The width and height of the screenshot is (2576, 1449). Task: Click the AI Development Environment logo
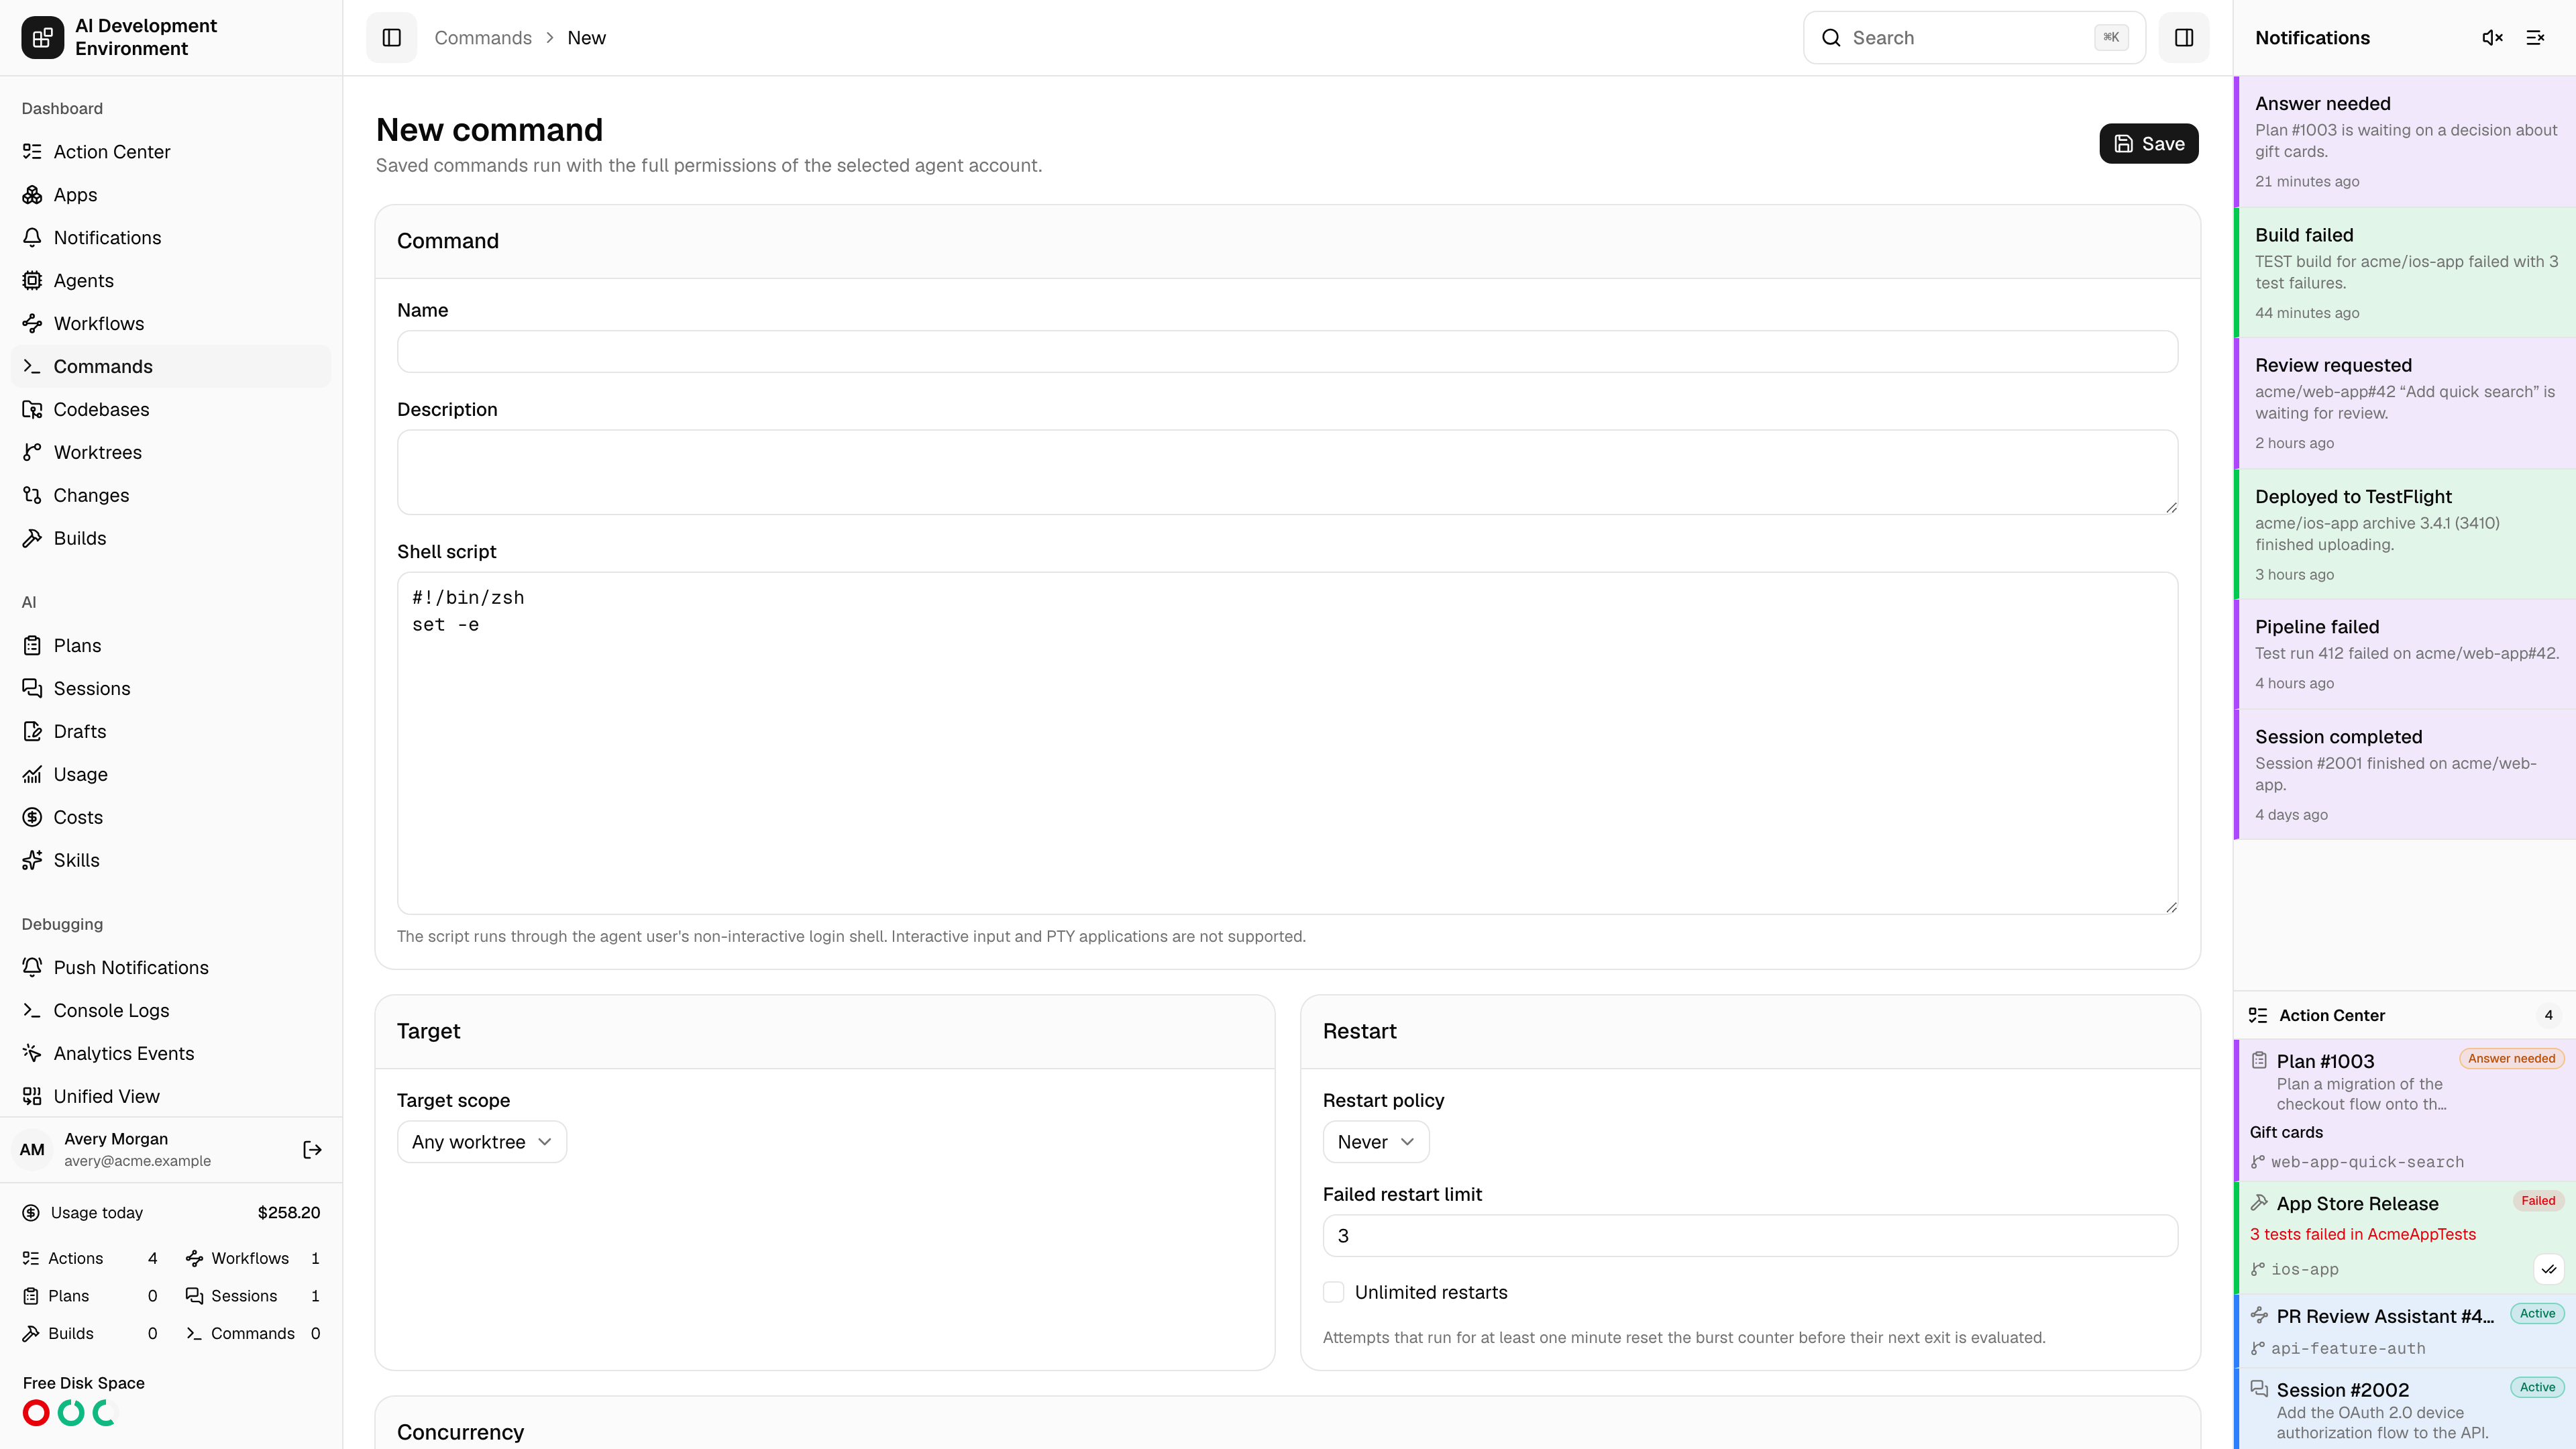(42, 38)
